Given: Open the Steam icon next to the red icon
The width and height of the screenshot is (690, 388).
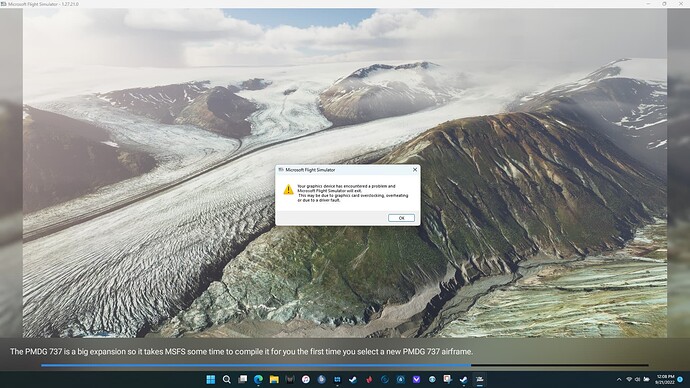Looking at the screenshot, I should coord(353,379).
